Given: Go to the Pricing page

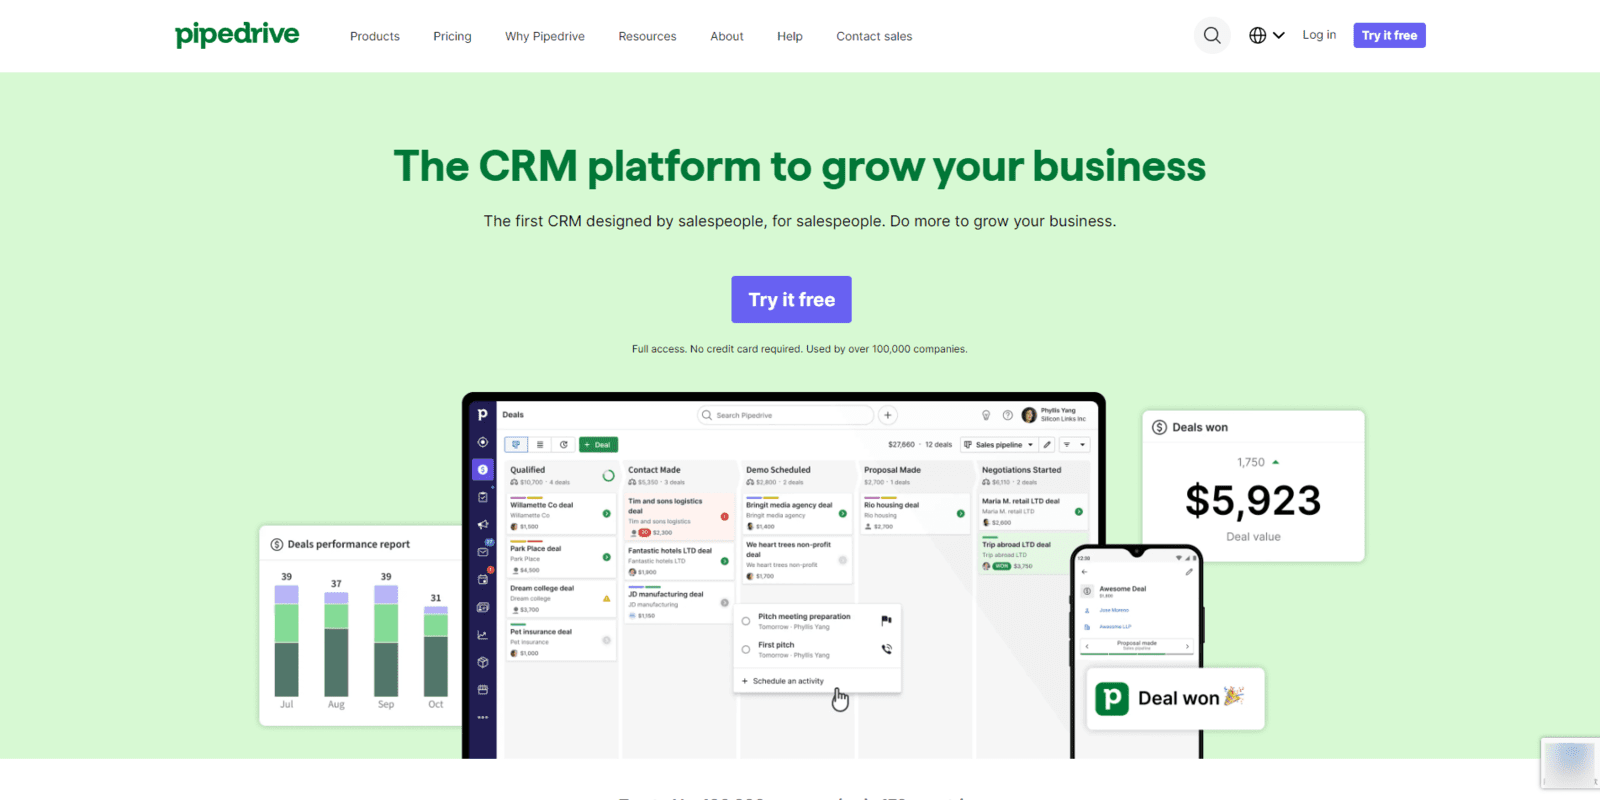Looking at the screenshot, I should point(452,36).
